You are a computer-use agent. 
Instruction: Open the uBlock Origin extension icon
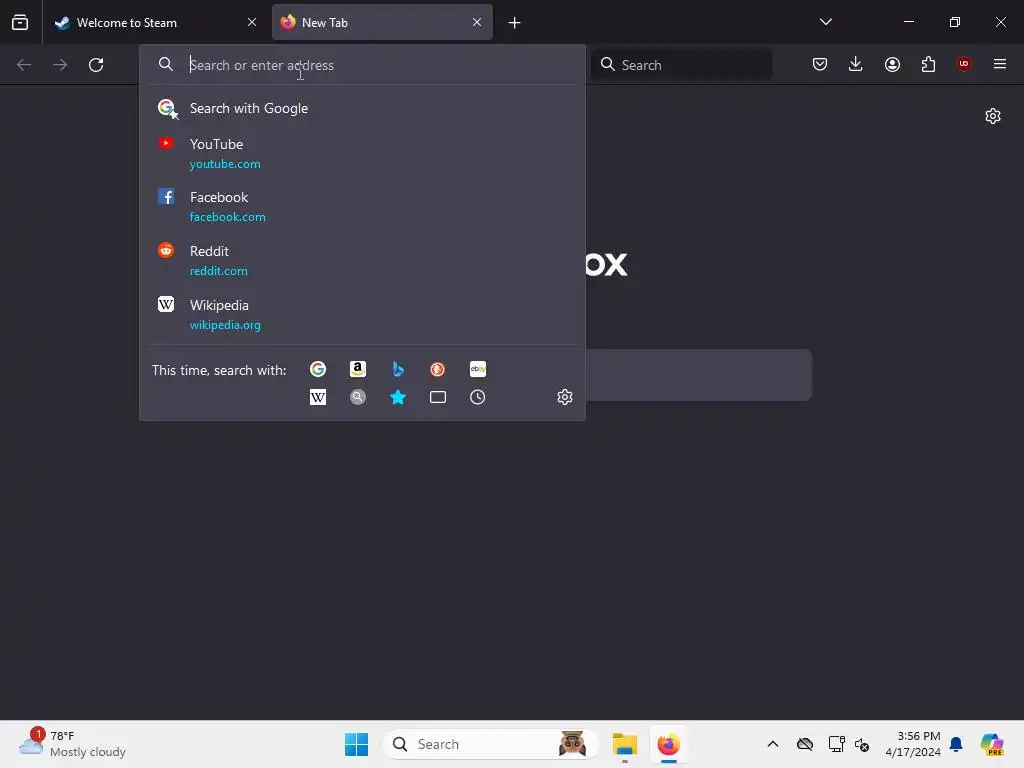pos(964,63)
